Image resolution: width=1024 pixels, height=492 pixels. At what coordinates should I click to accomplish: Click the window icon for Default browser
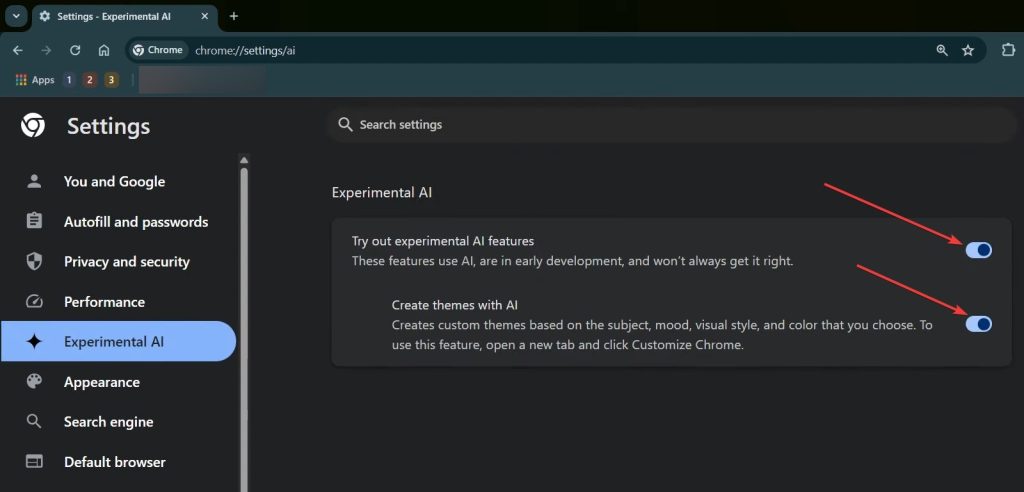click(x=34, y=461)
